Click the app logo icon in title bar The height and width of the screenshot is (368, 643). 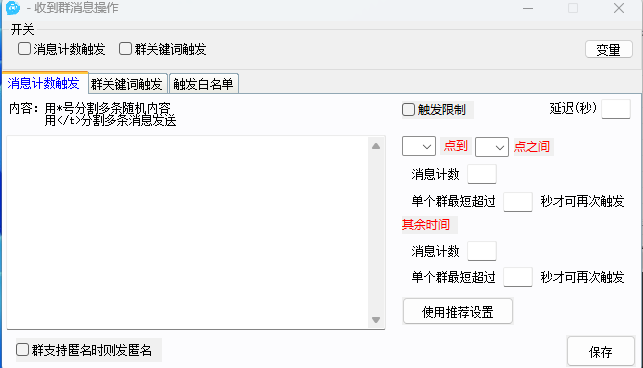point(13,7)
